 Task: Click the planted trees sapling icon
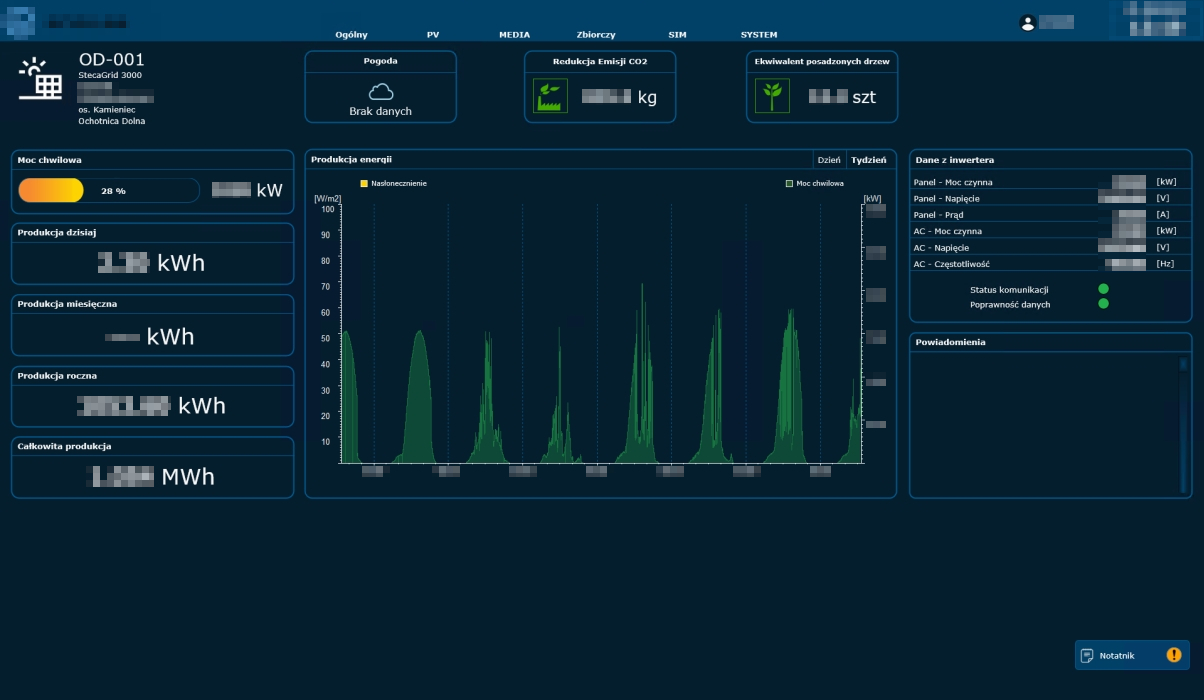[772, 96]
